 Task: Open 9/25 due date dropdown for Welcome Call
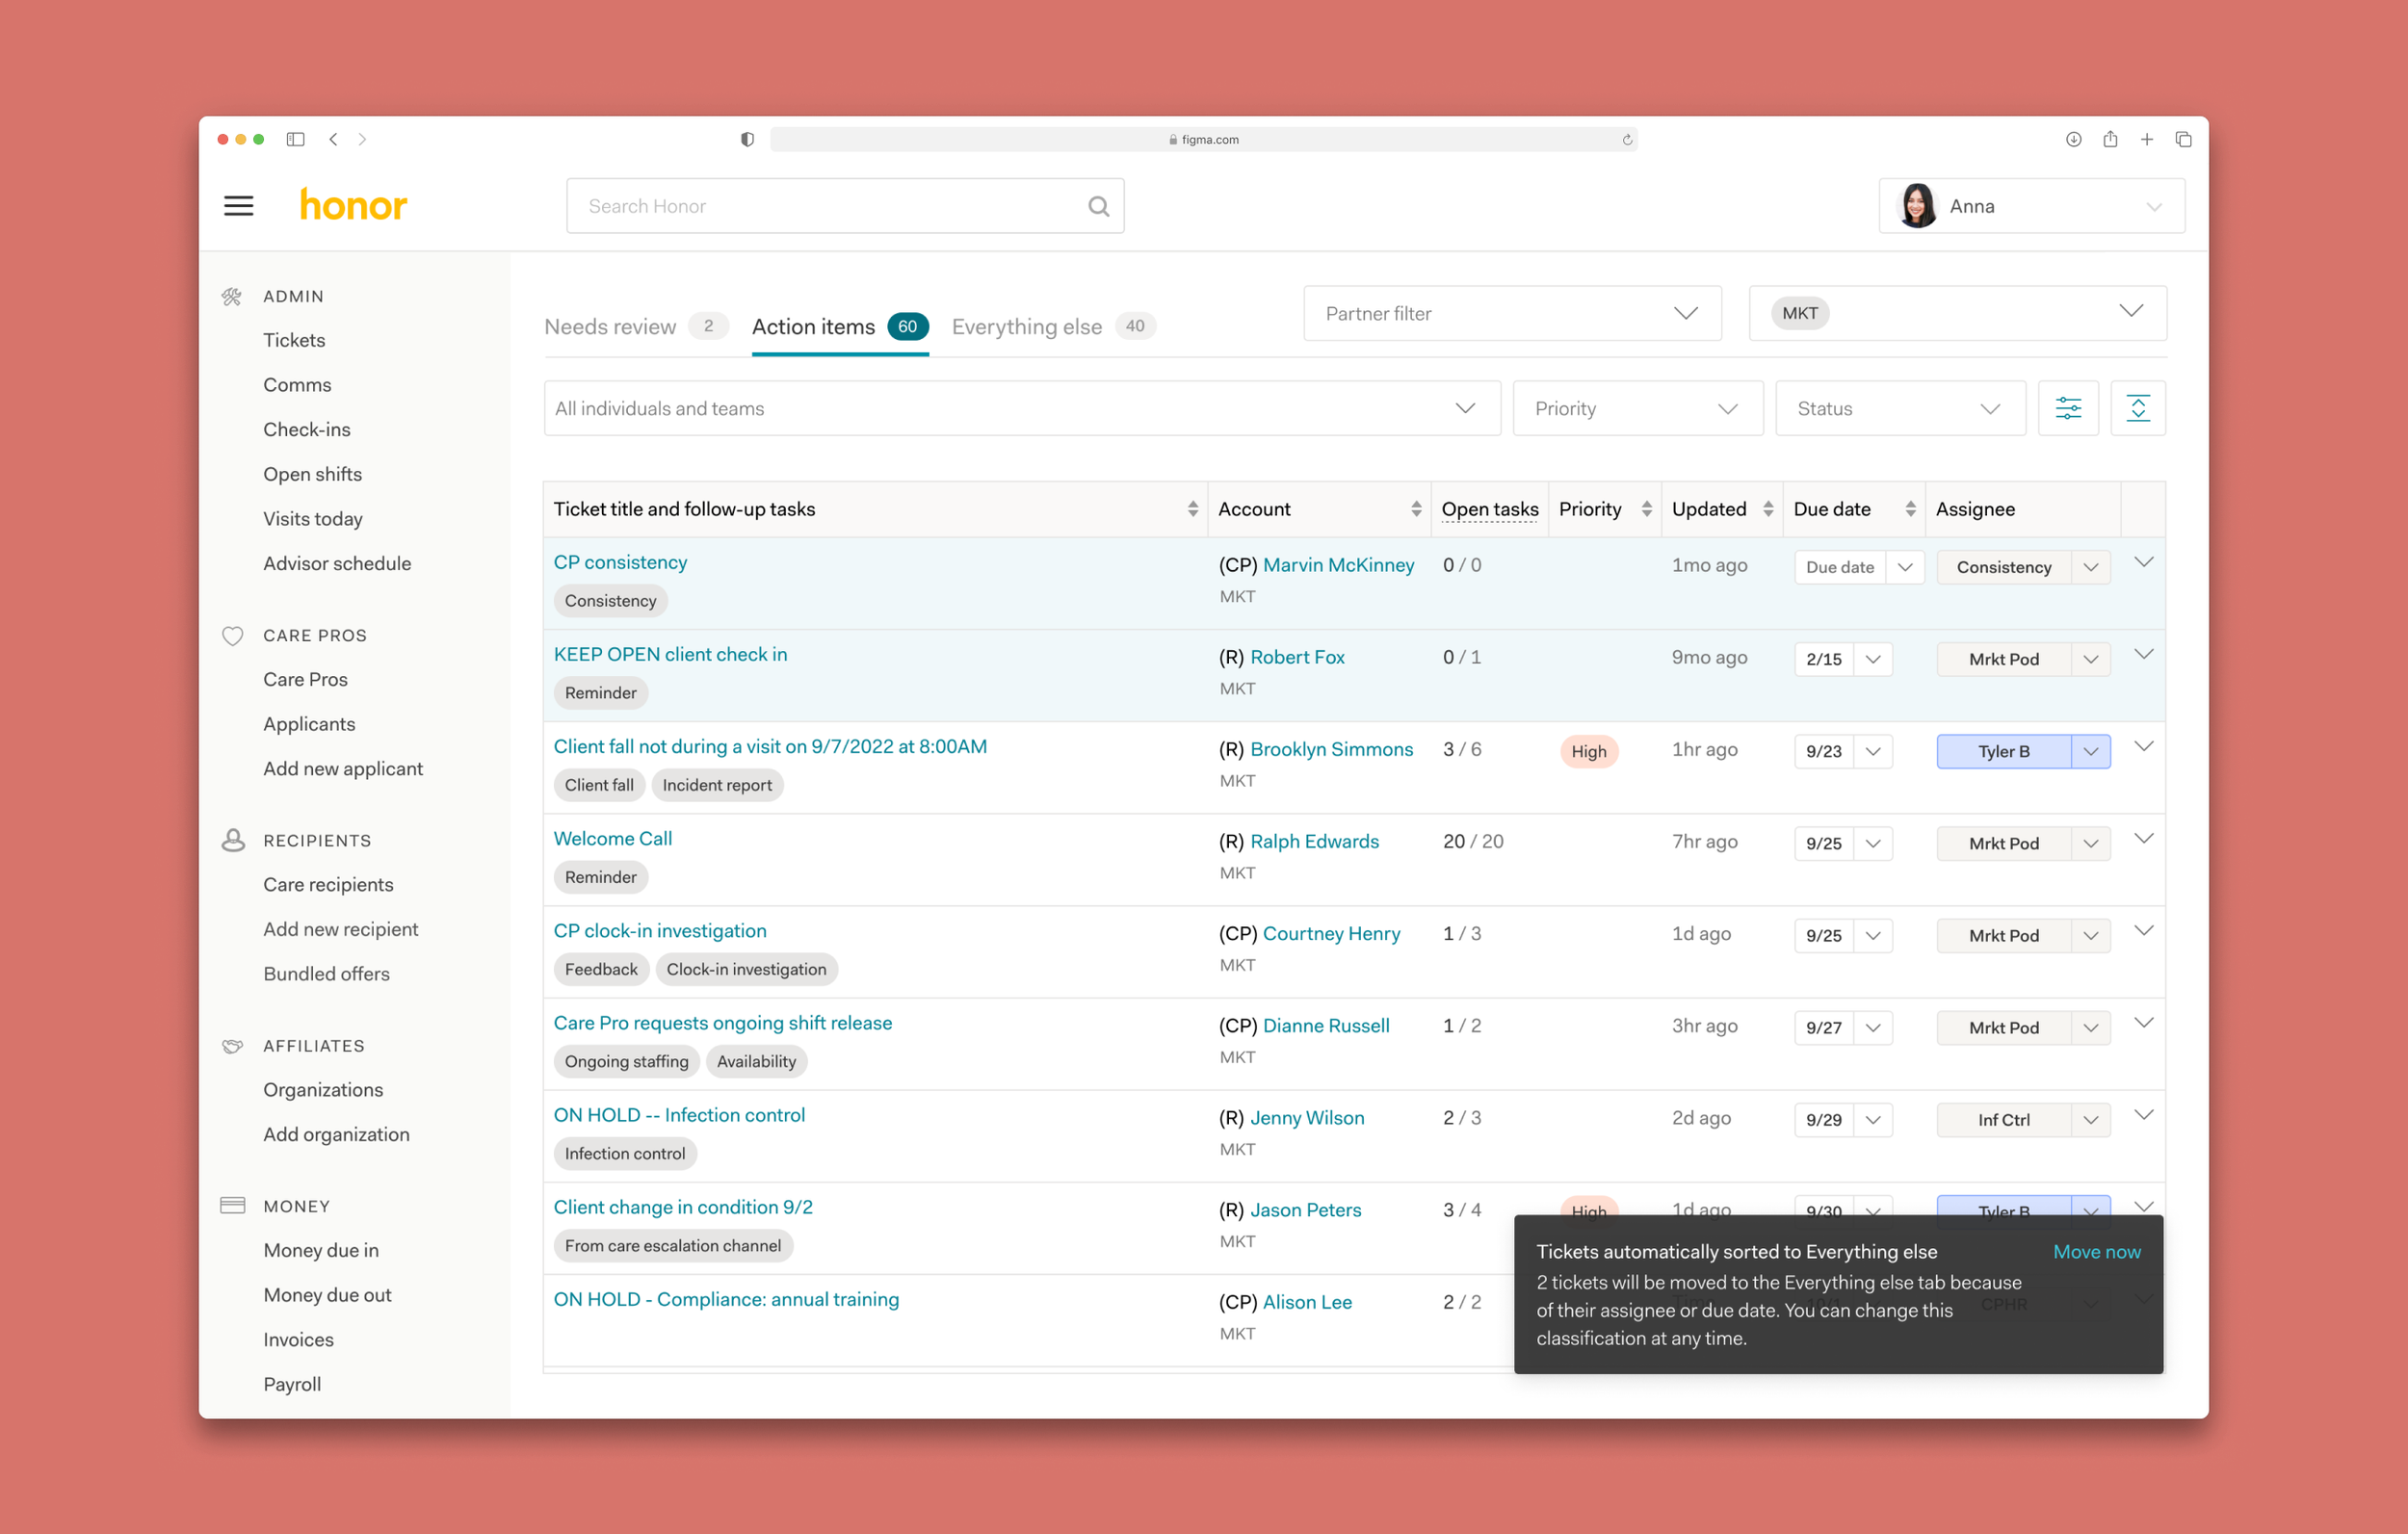click(x=1873, y=843)
